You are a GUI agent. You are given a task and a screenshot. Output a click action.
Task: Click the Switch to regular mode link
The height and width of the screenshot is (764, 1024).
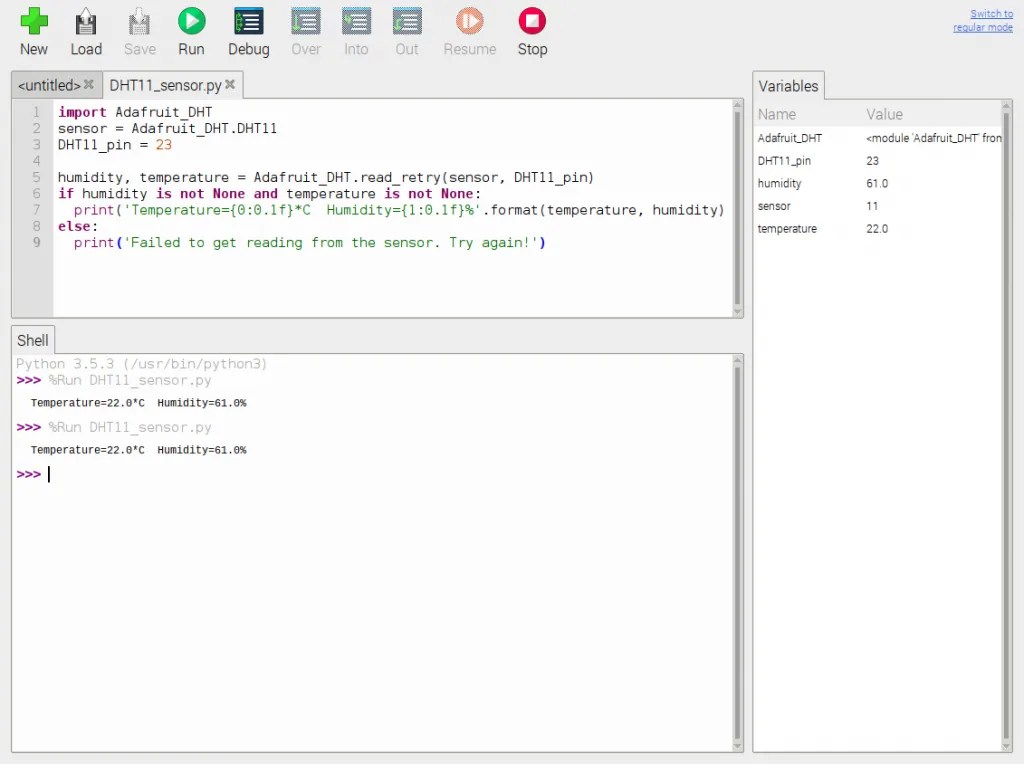tap(984, 20)
